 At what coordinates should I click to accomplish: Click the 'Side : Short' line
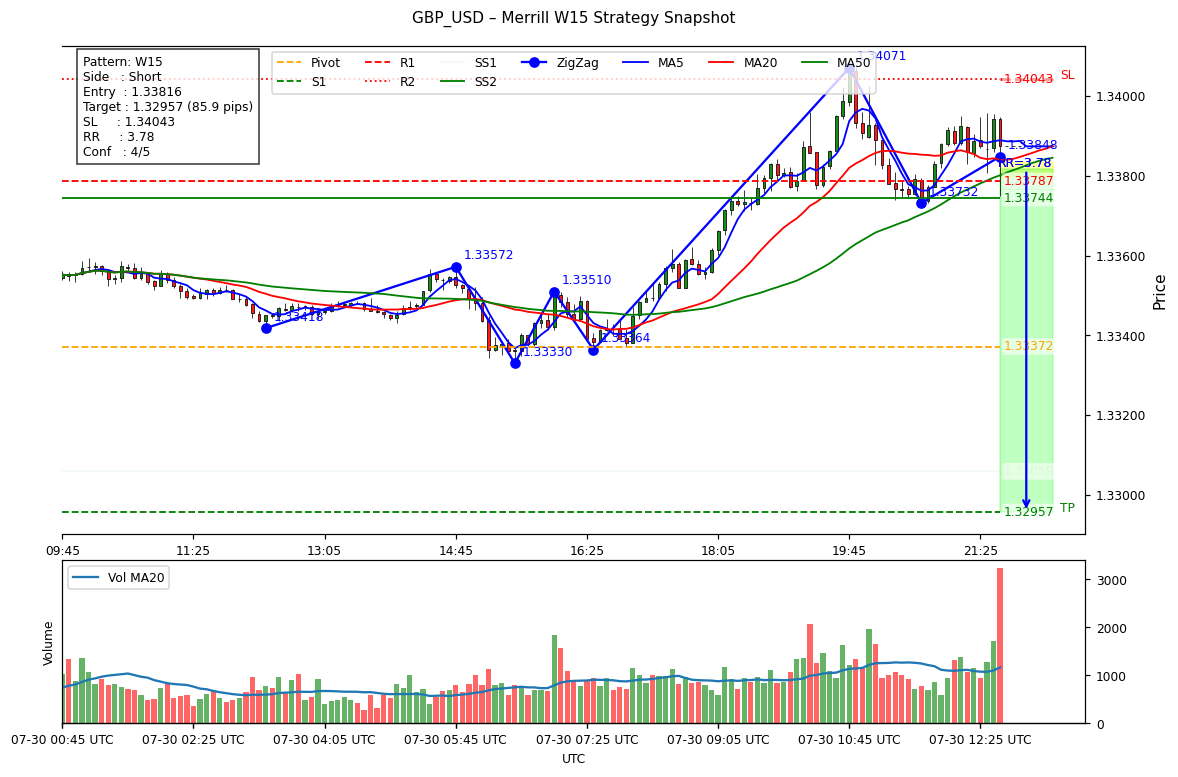tap(122, 77)
